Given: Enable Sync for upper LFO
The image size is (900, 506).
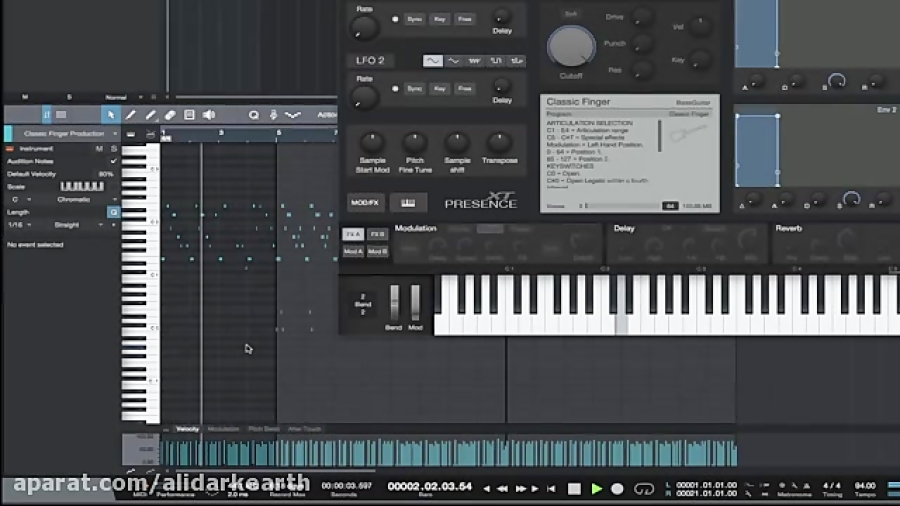Looking at the screenshot, I should pos(414,19).
